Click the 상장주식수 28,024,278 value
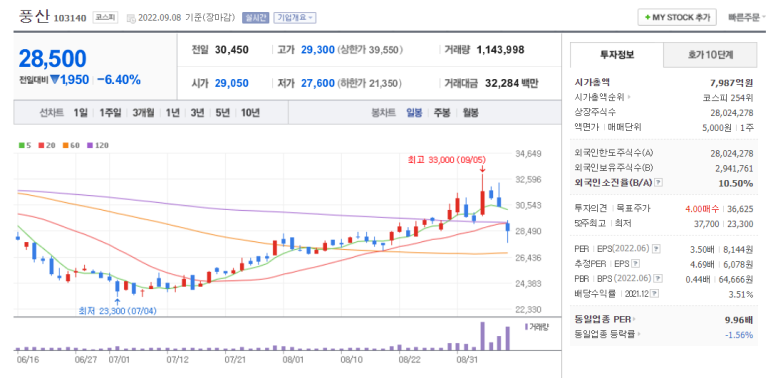This screenshot has height=378, width=773. pos(732,112)
